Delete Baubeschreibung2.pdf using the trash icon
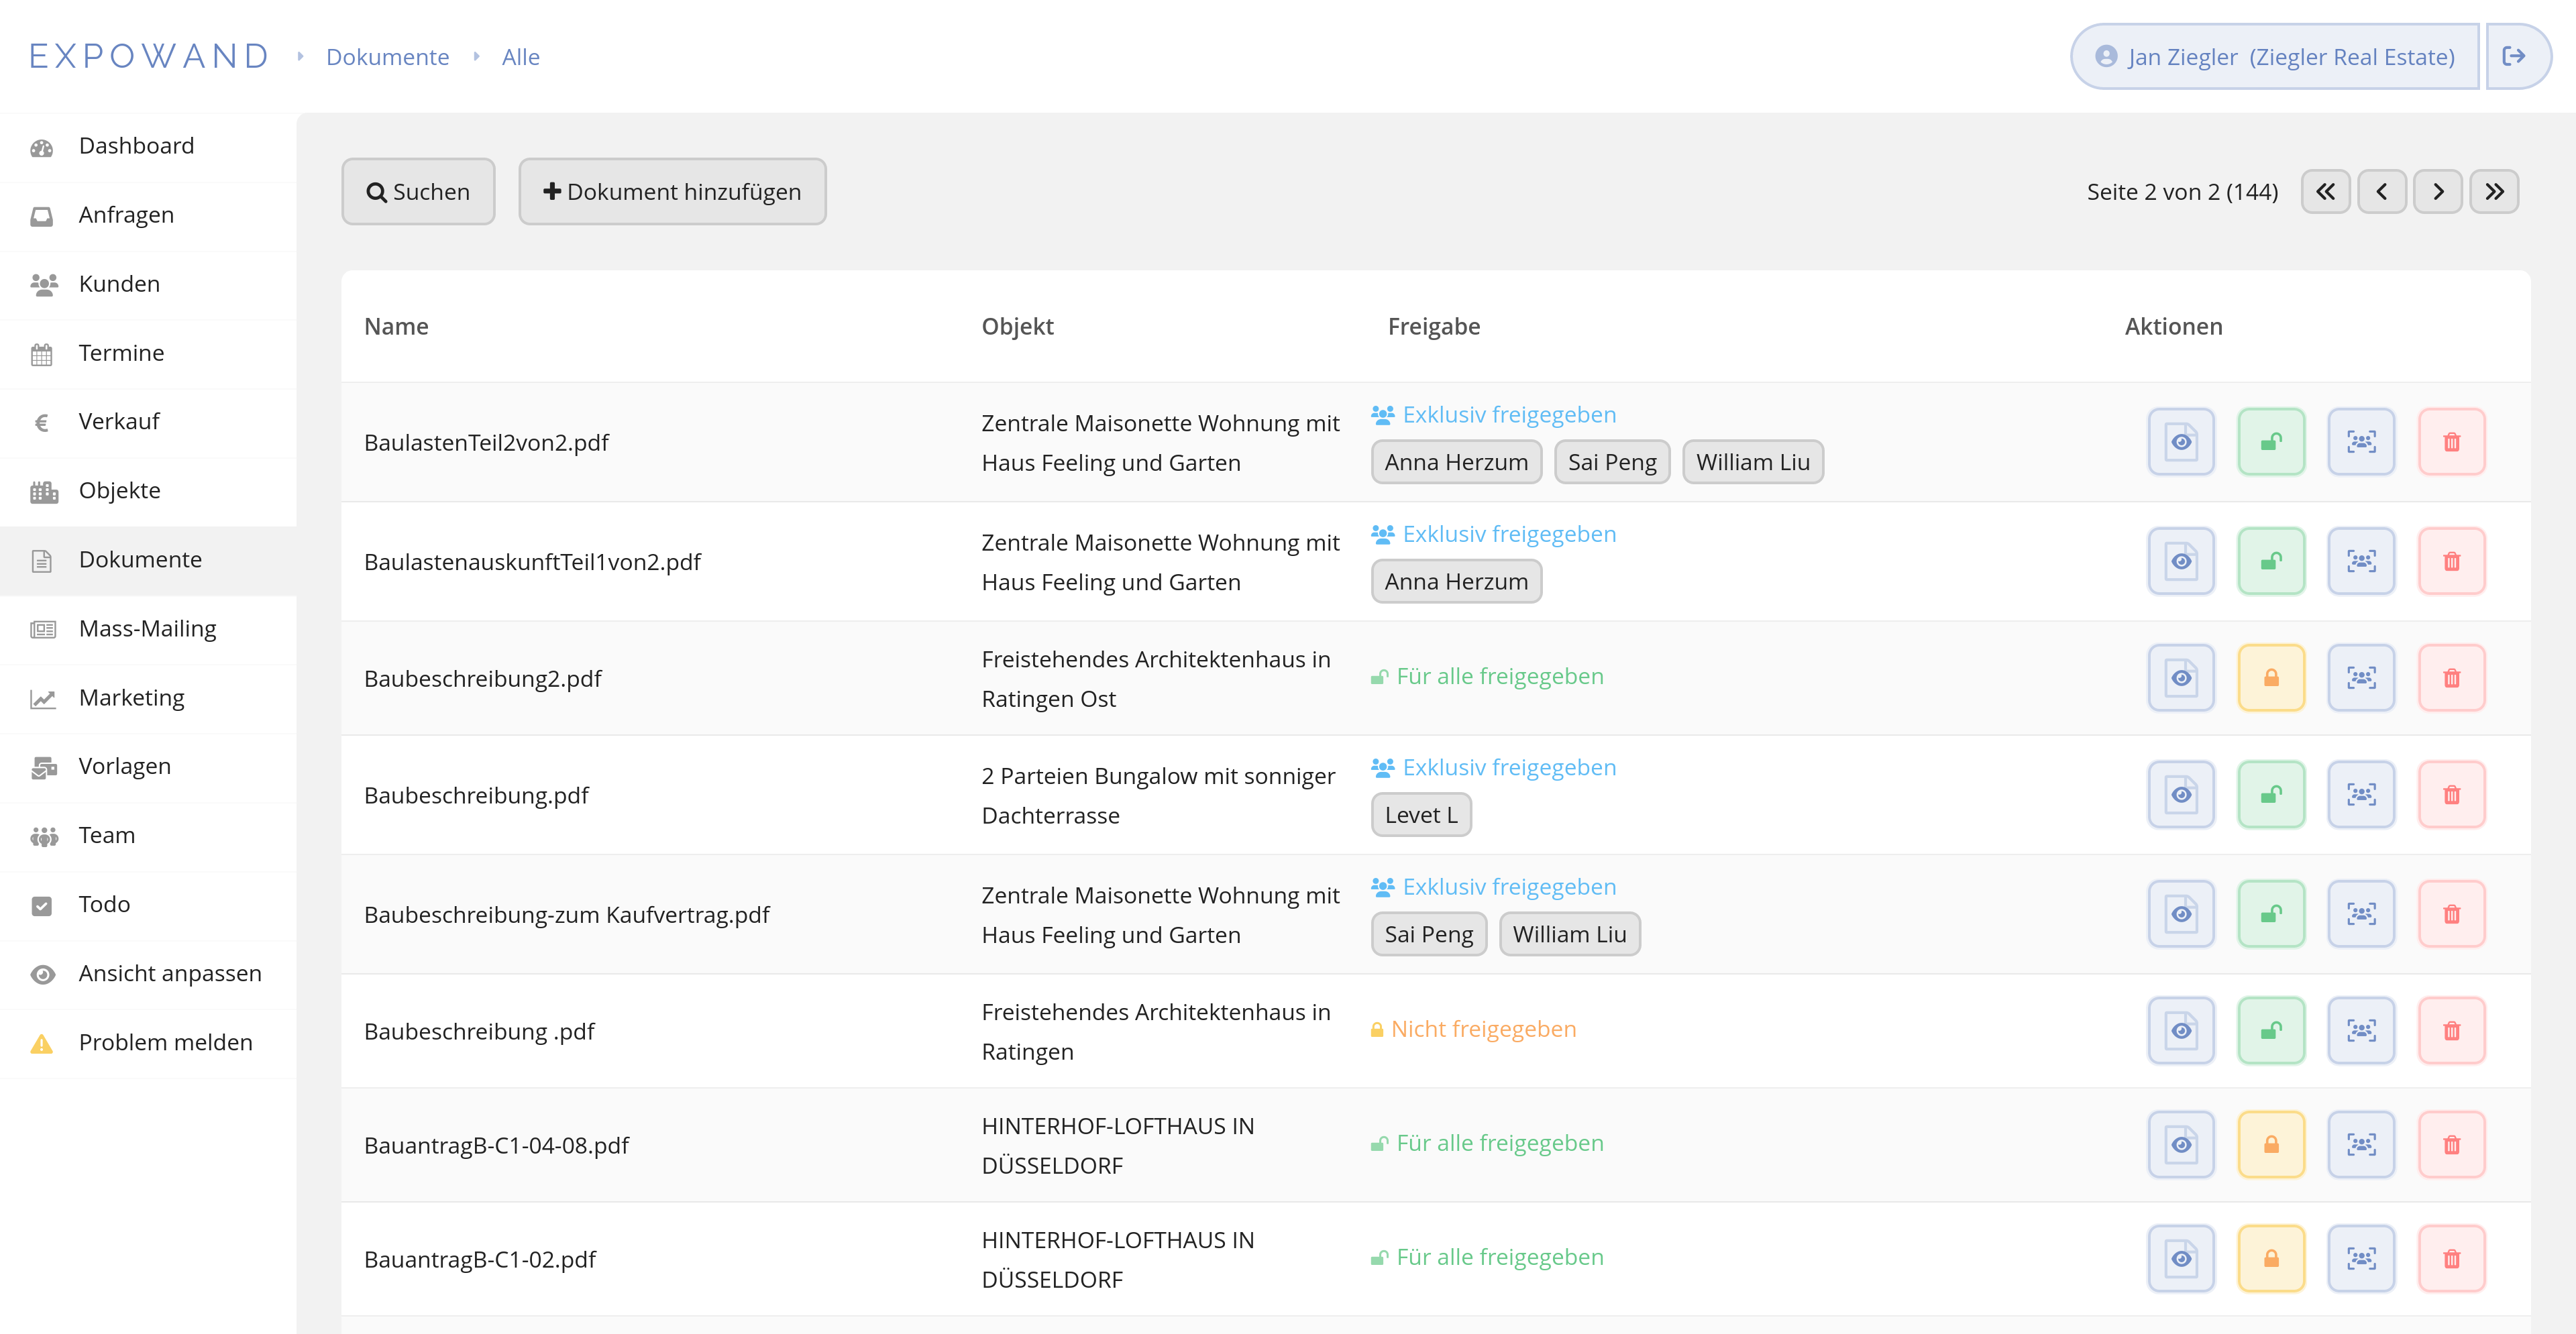Image resolution: width=2576 pixels, height=1334 pixels. (x=2451, y=678)
